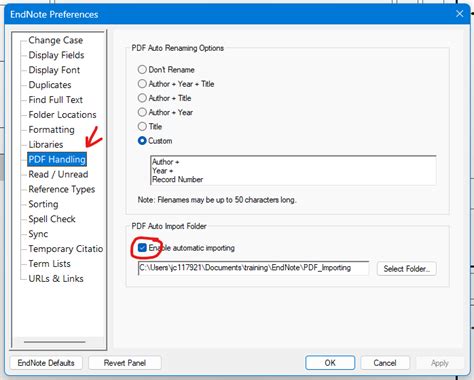The width and height of the screenshot is (474, 380).
Task: Open URLs & Links preferences
Action: (x=56, y=279)
